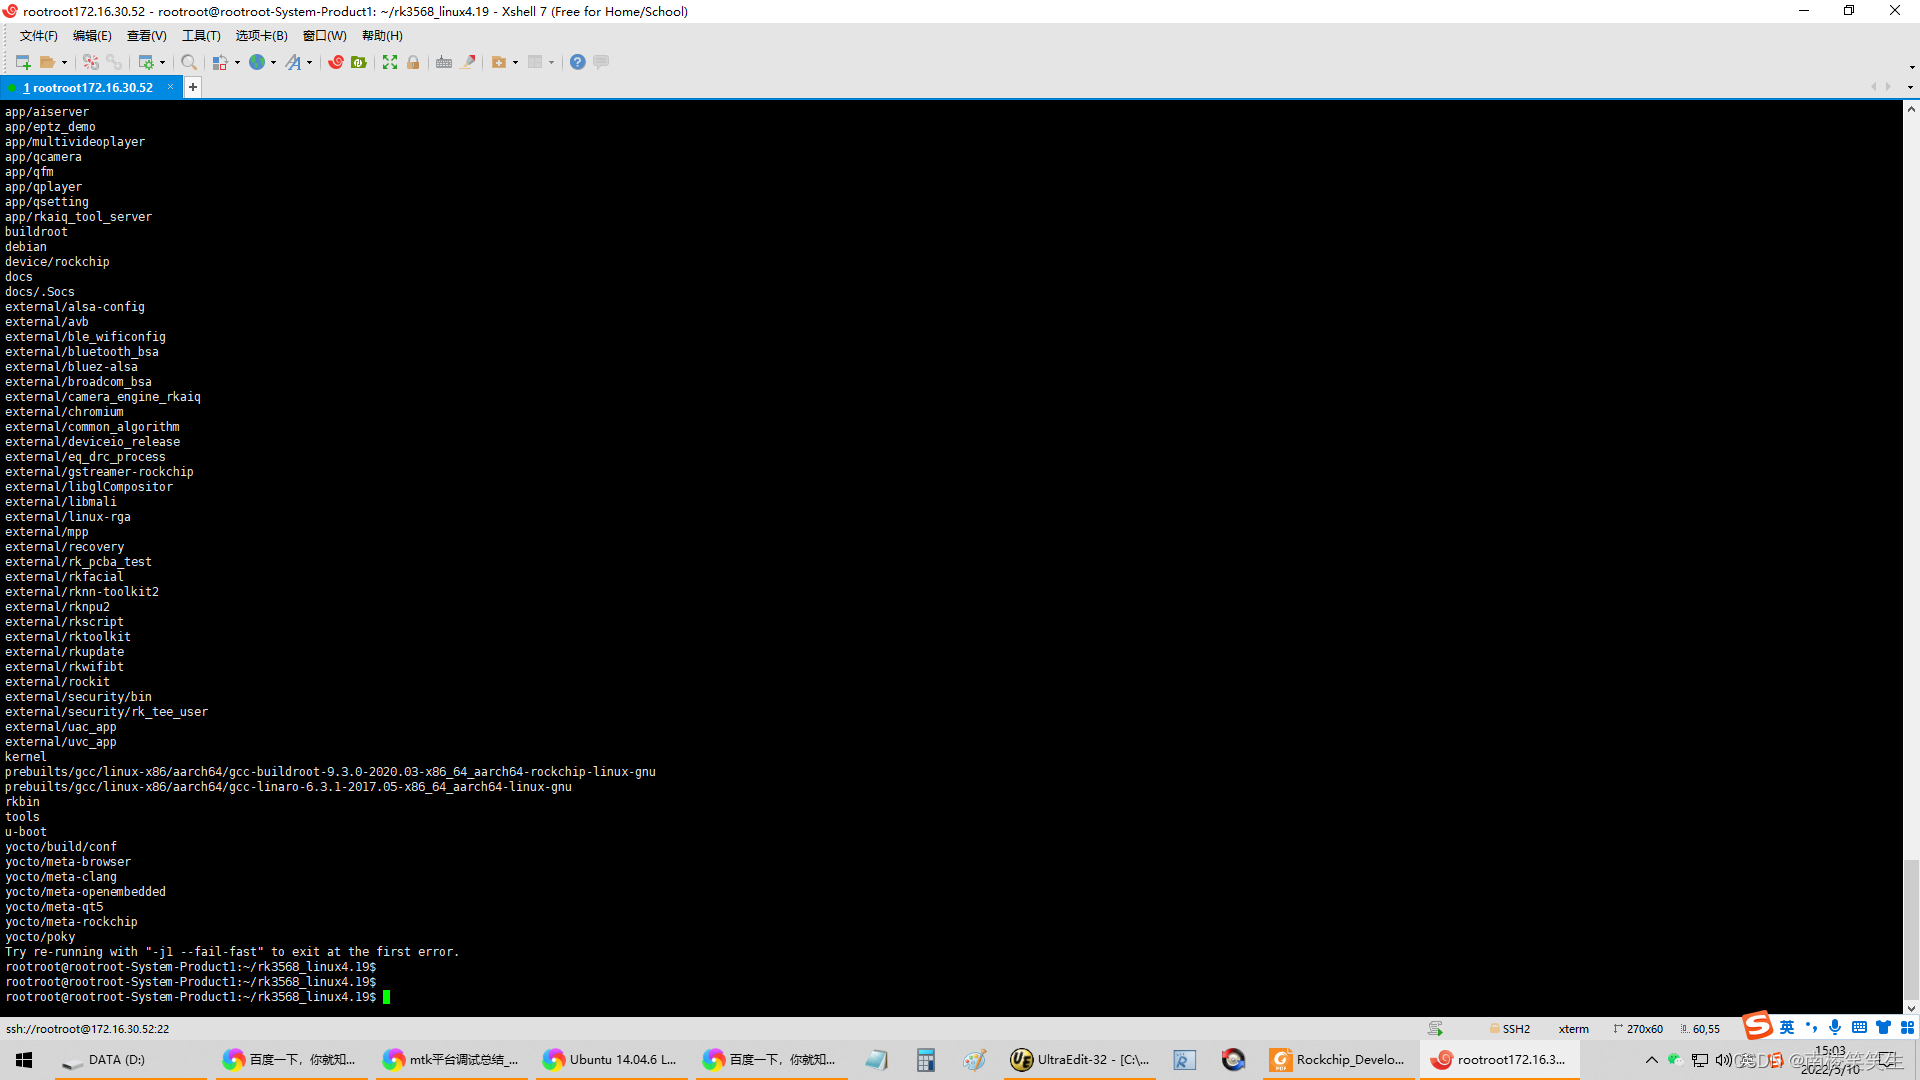Switch Sogou input from 英 to Chinese
The height and width of the screenshot is (1080, 1920).
click(x=1787, y=1027)
